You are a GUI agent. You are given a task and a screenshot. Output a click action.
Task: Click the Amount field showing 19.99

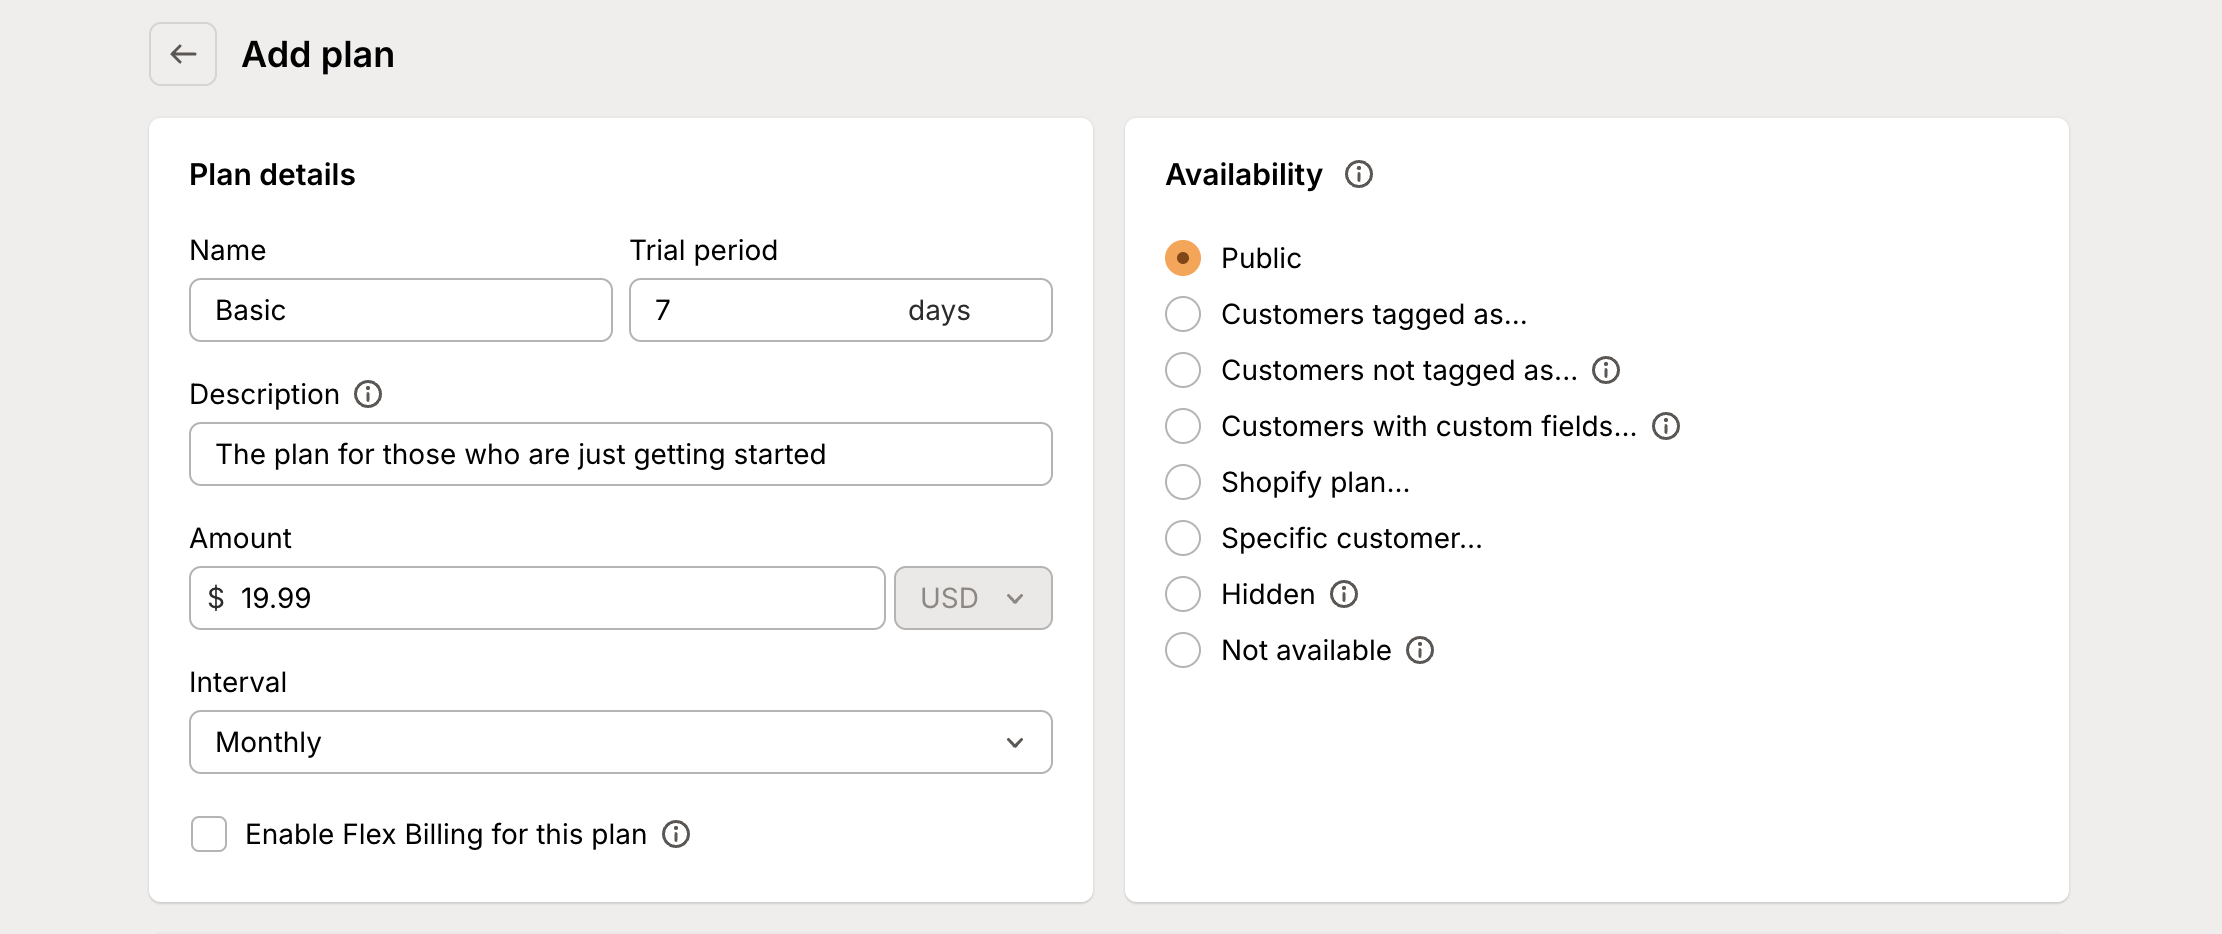tap(536, 598)
